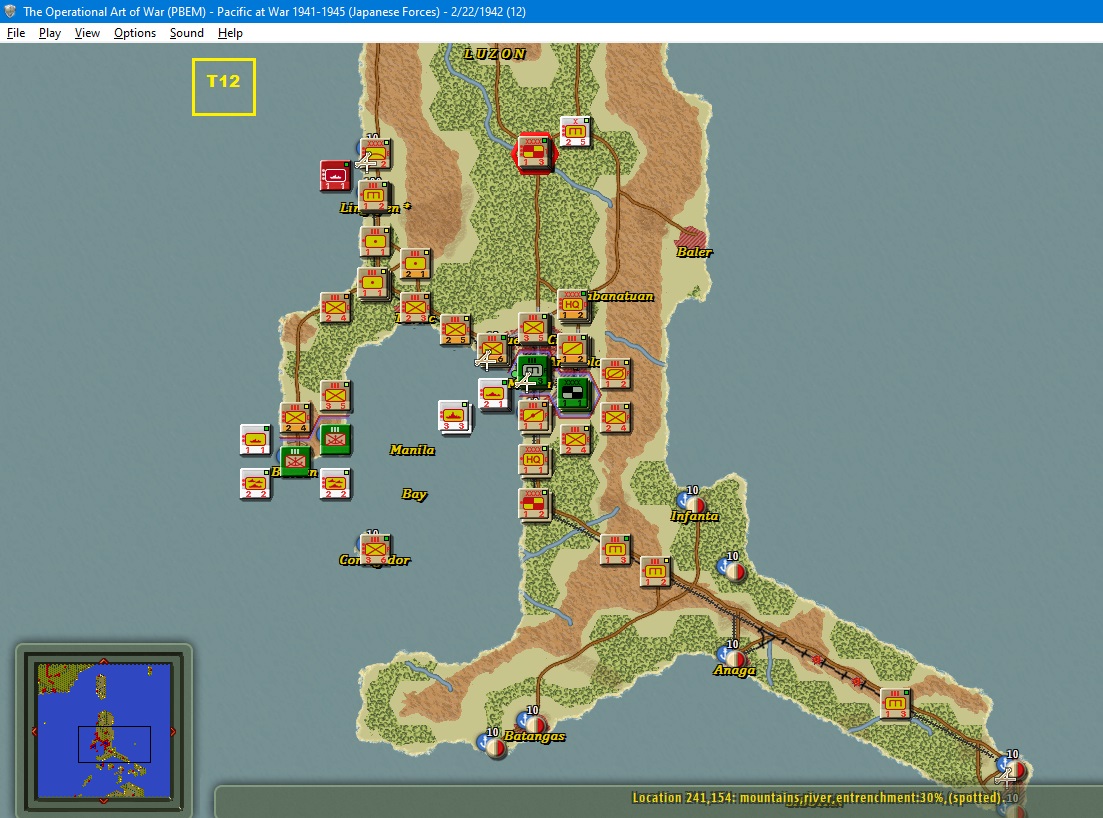Screen dimensions: 1103x818
Task: Click the Bay map label
Action: [414, 494]
